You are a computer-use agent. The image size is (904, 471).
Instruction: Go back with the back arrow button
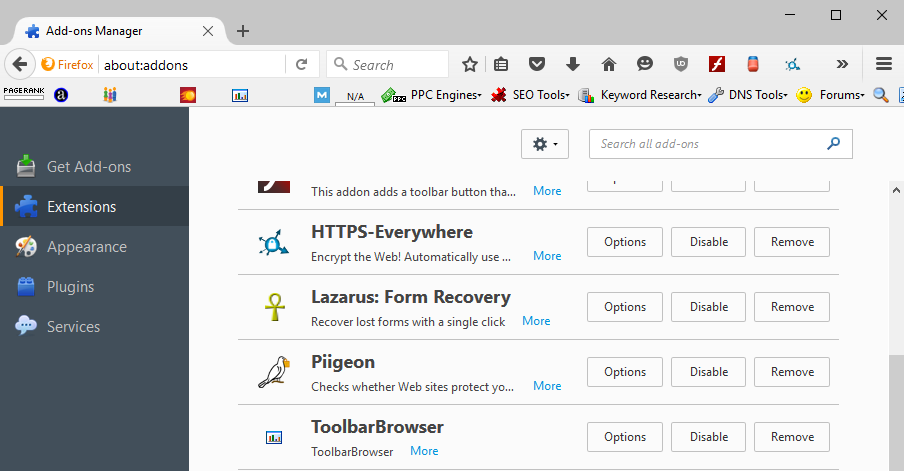click(20, 64)
